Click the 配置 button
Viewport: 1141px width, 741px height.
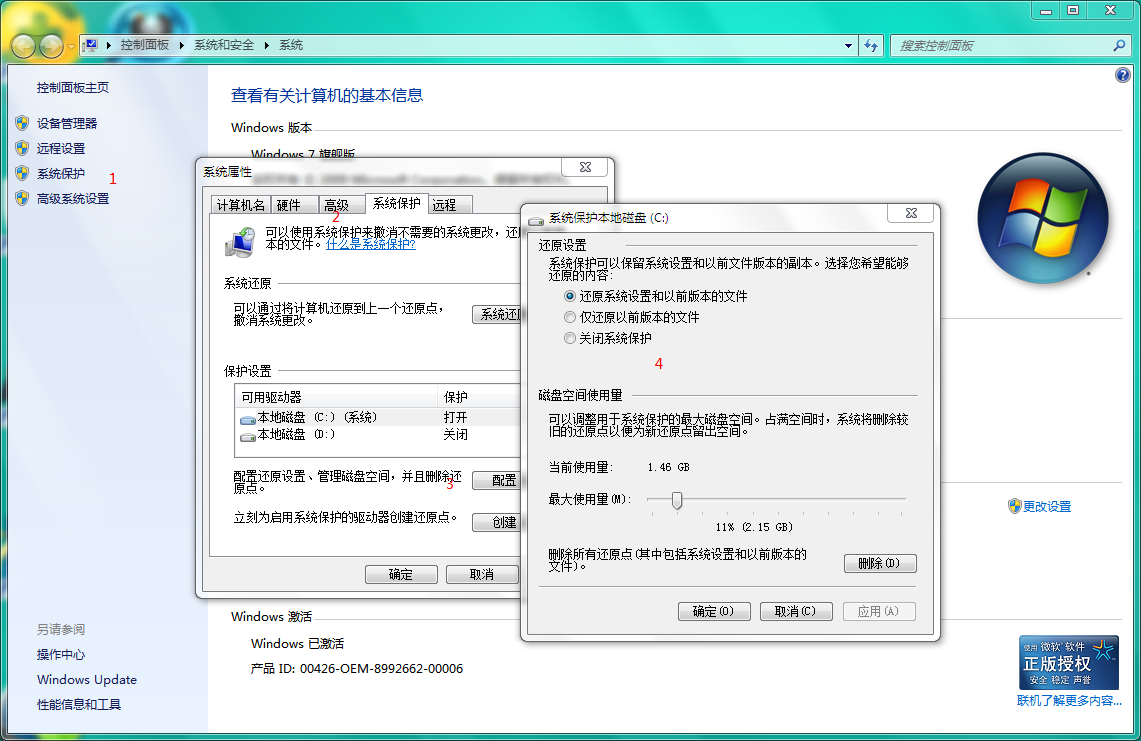point(496,480)
